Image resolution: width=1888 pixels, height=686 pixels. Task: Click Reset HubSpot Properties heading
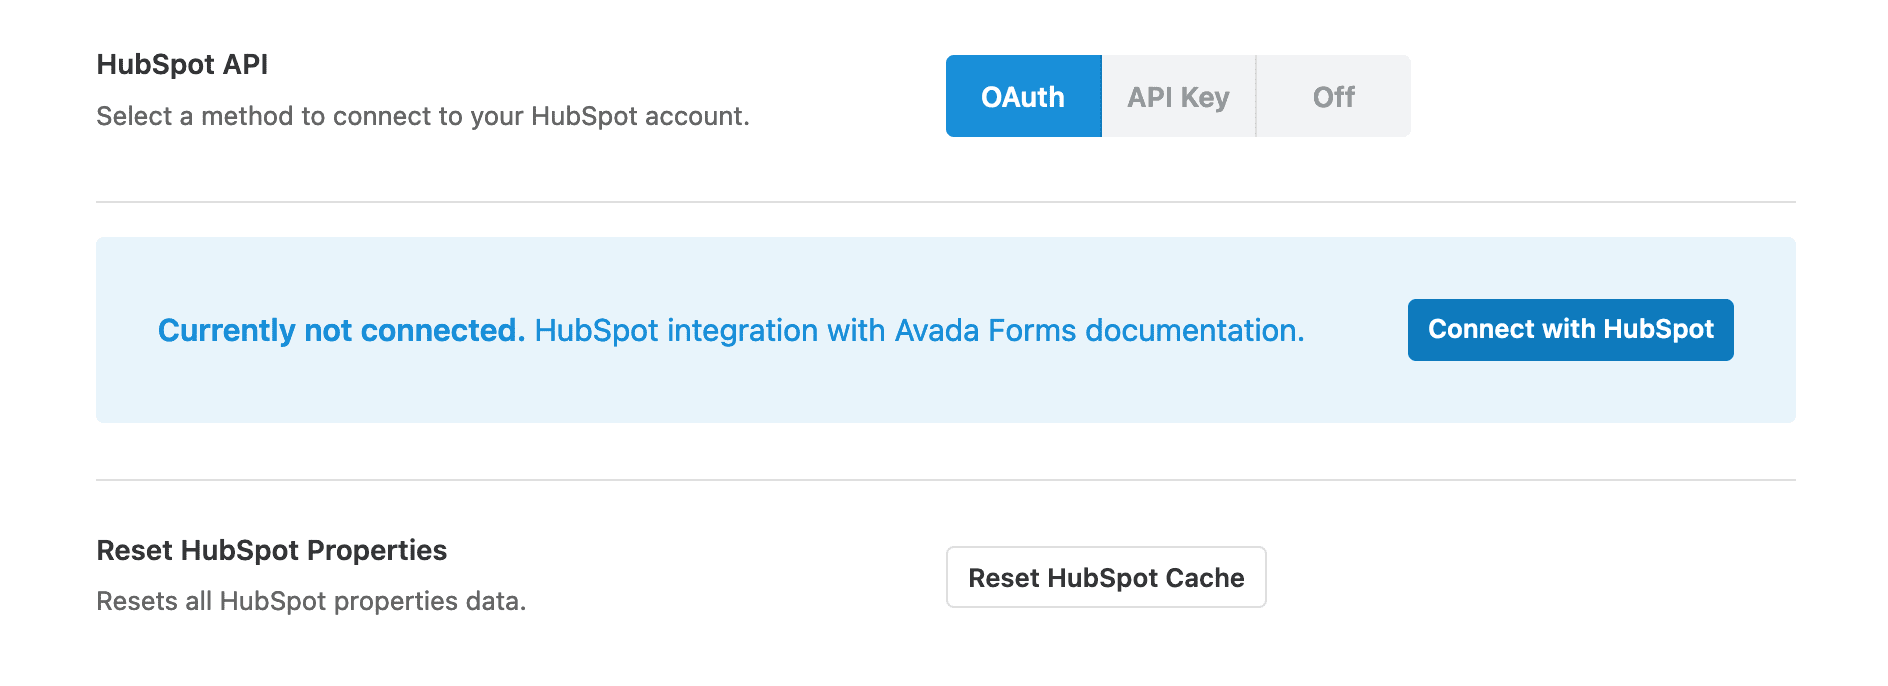(271, 550)
